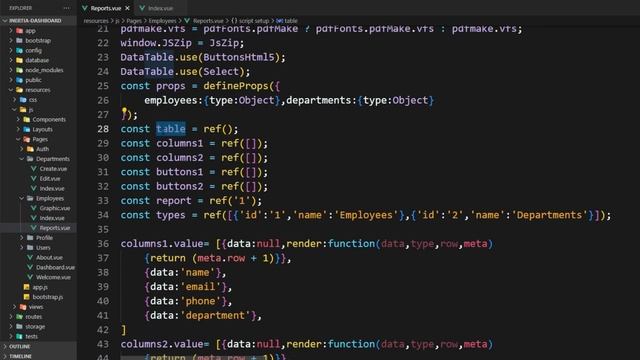Image resolution: width=640 pixels, height=360 pixels.
Task: Click the bootstrap folder icon
Action: (x=19, y=40)
